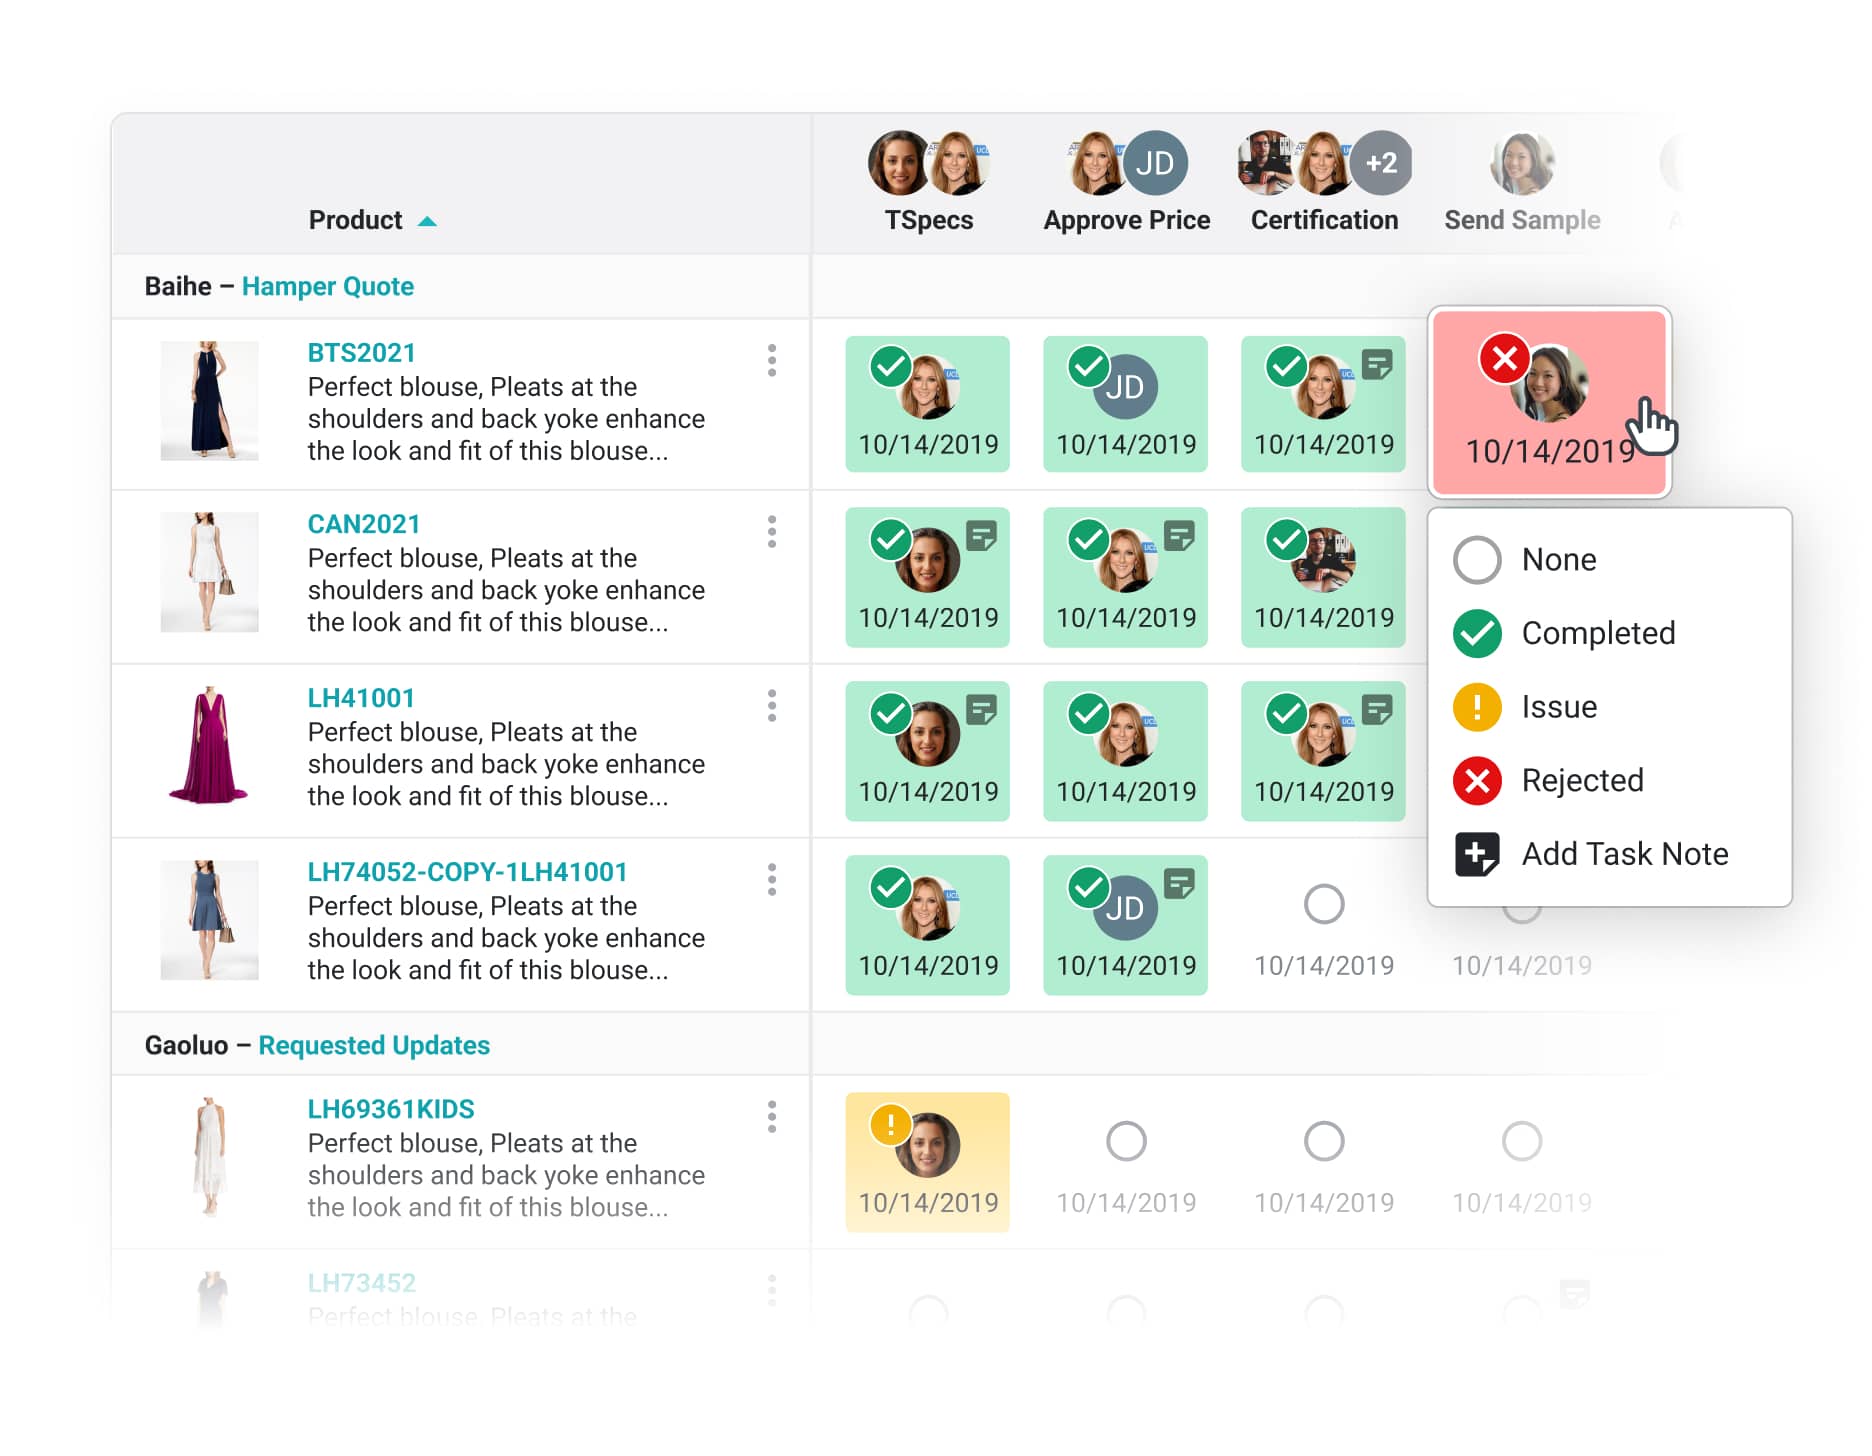Screen dimensions: 1872x1456
Task: Choose Rejected from the status menu
Action: point(1581,780)
